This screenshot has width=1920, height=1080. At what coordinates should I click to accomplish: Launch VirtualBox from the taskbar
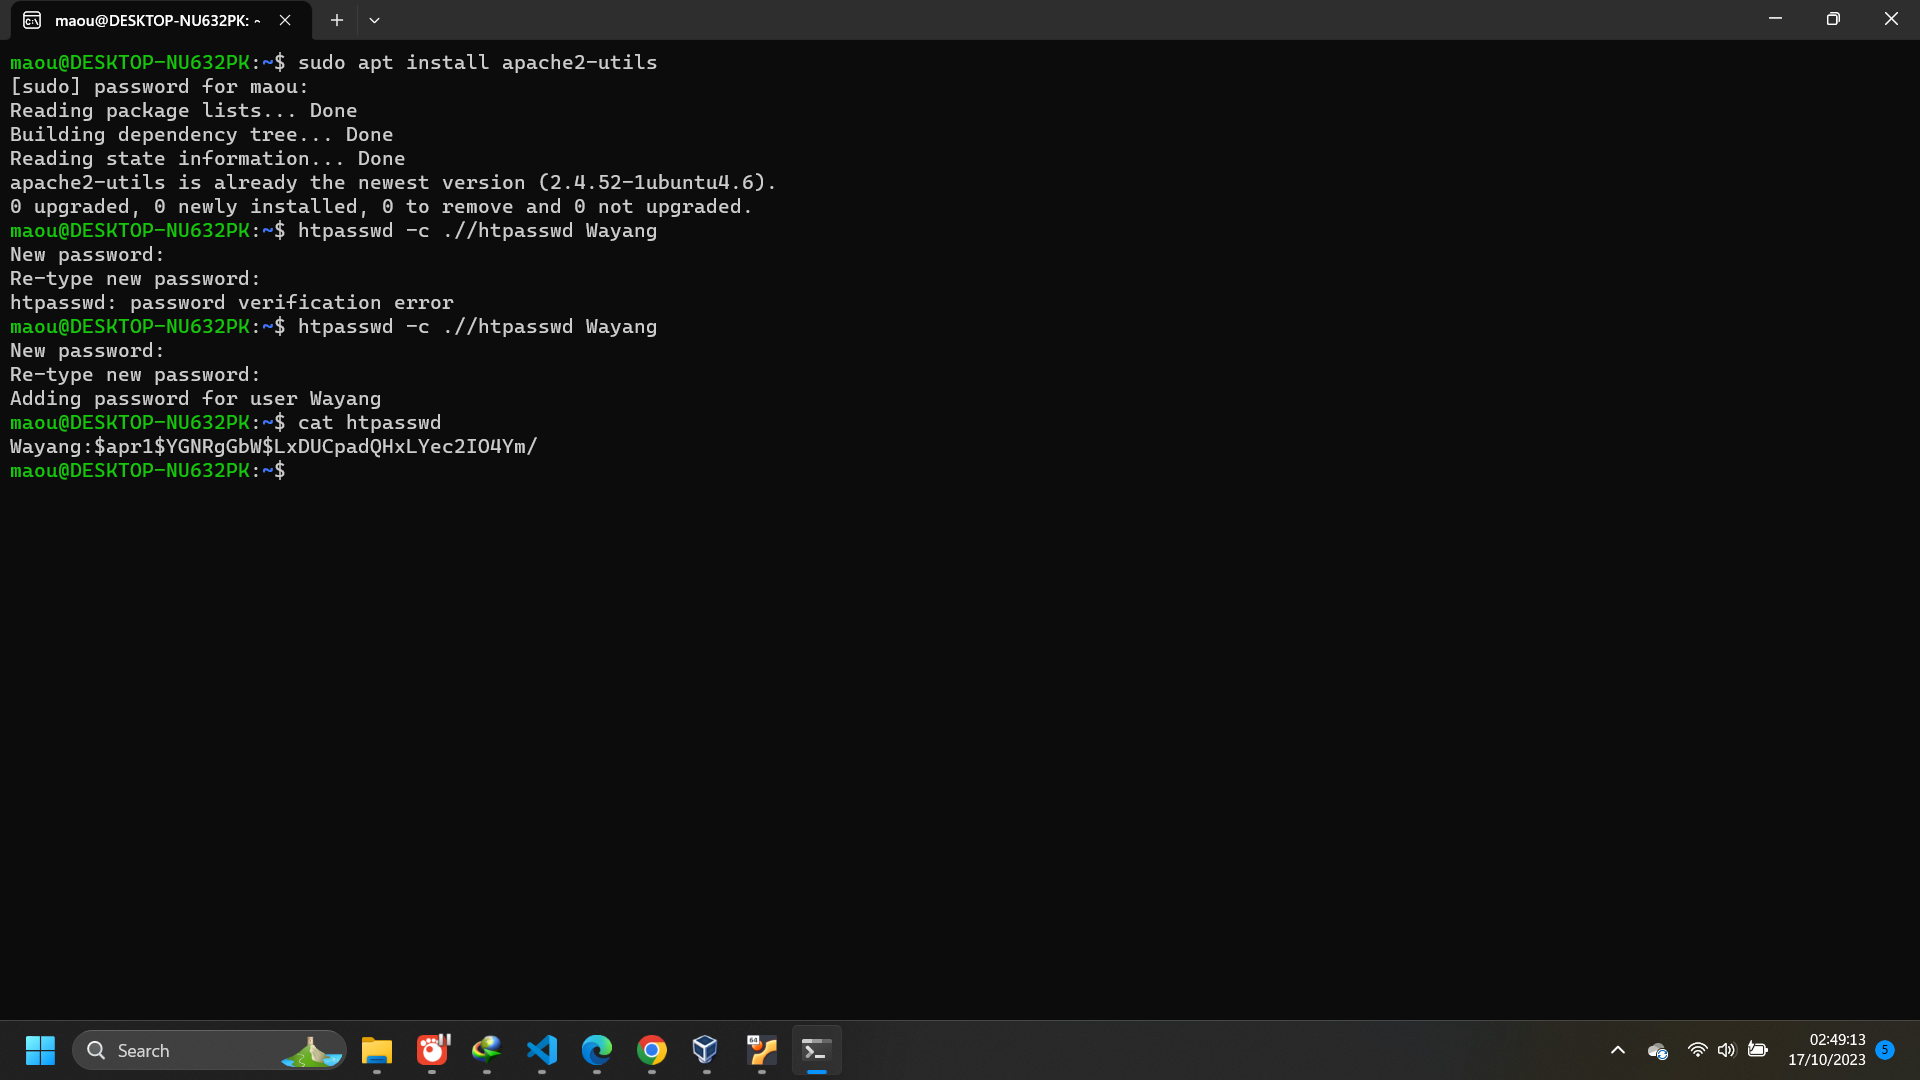coord(706,1051)
